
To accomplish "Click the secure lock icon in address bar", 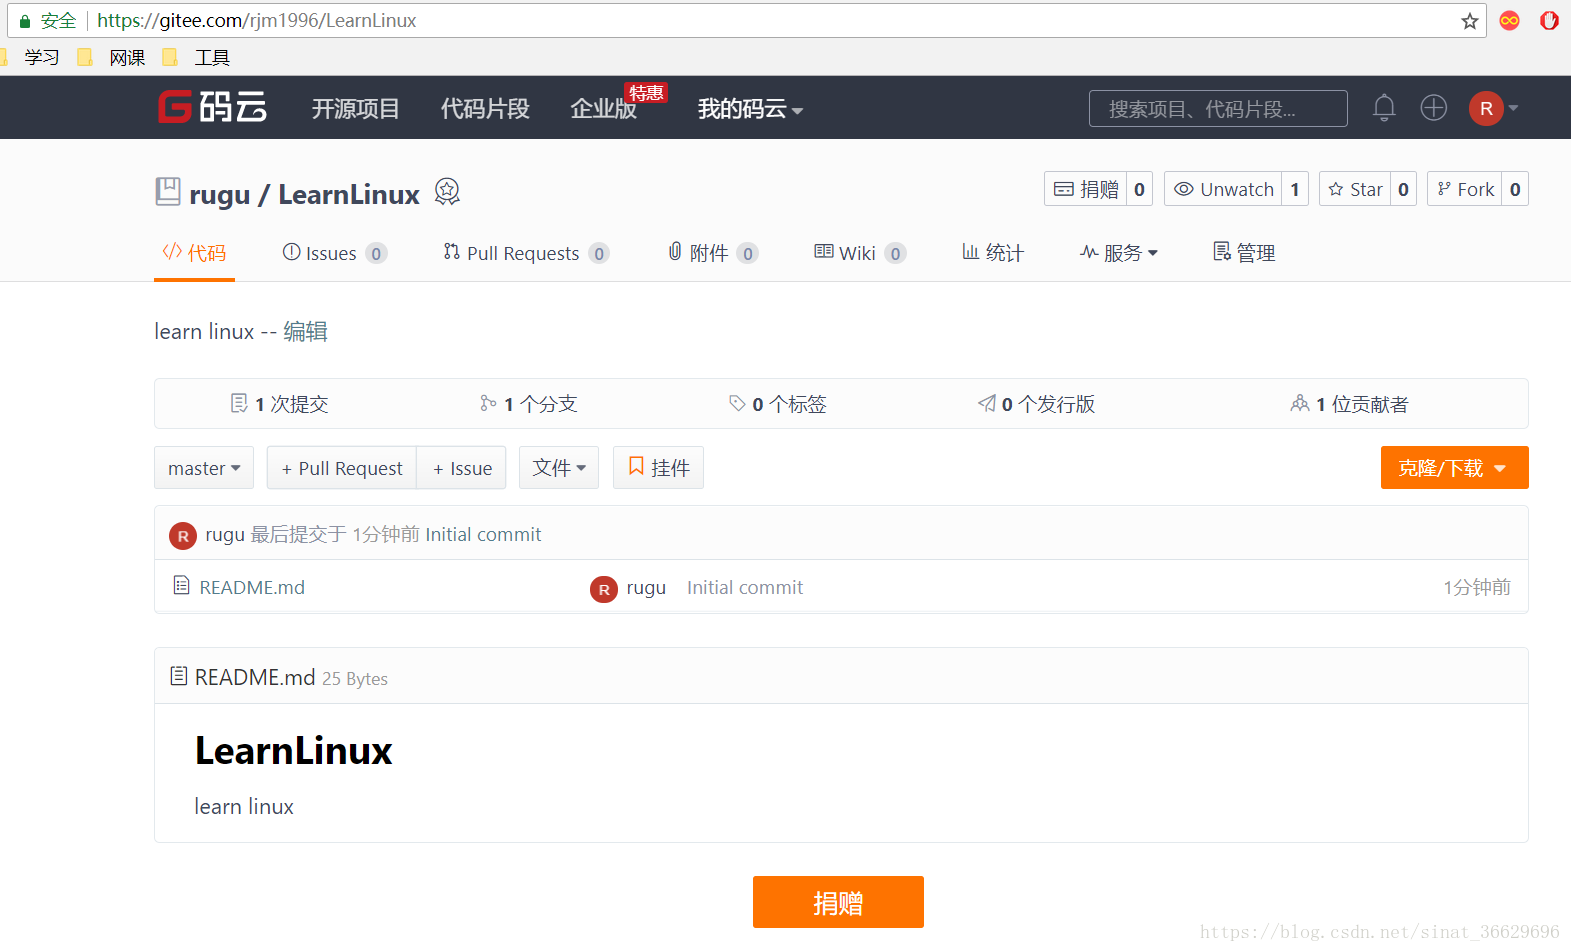I will point(25,21).
